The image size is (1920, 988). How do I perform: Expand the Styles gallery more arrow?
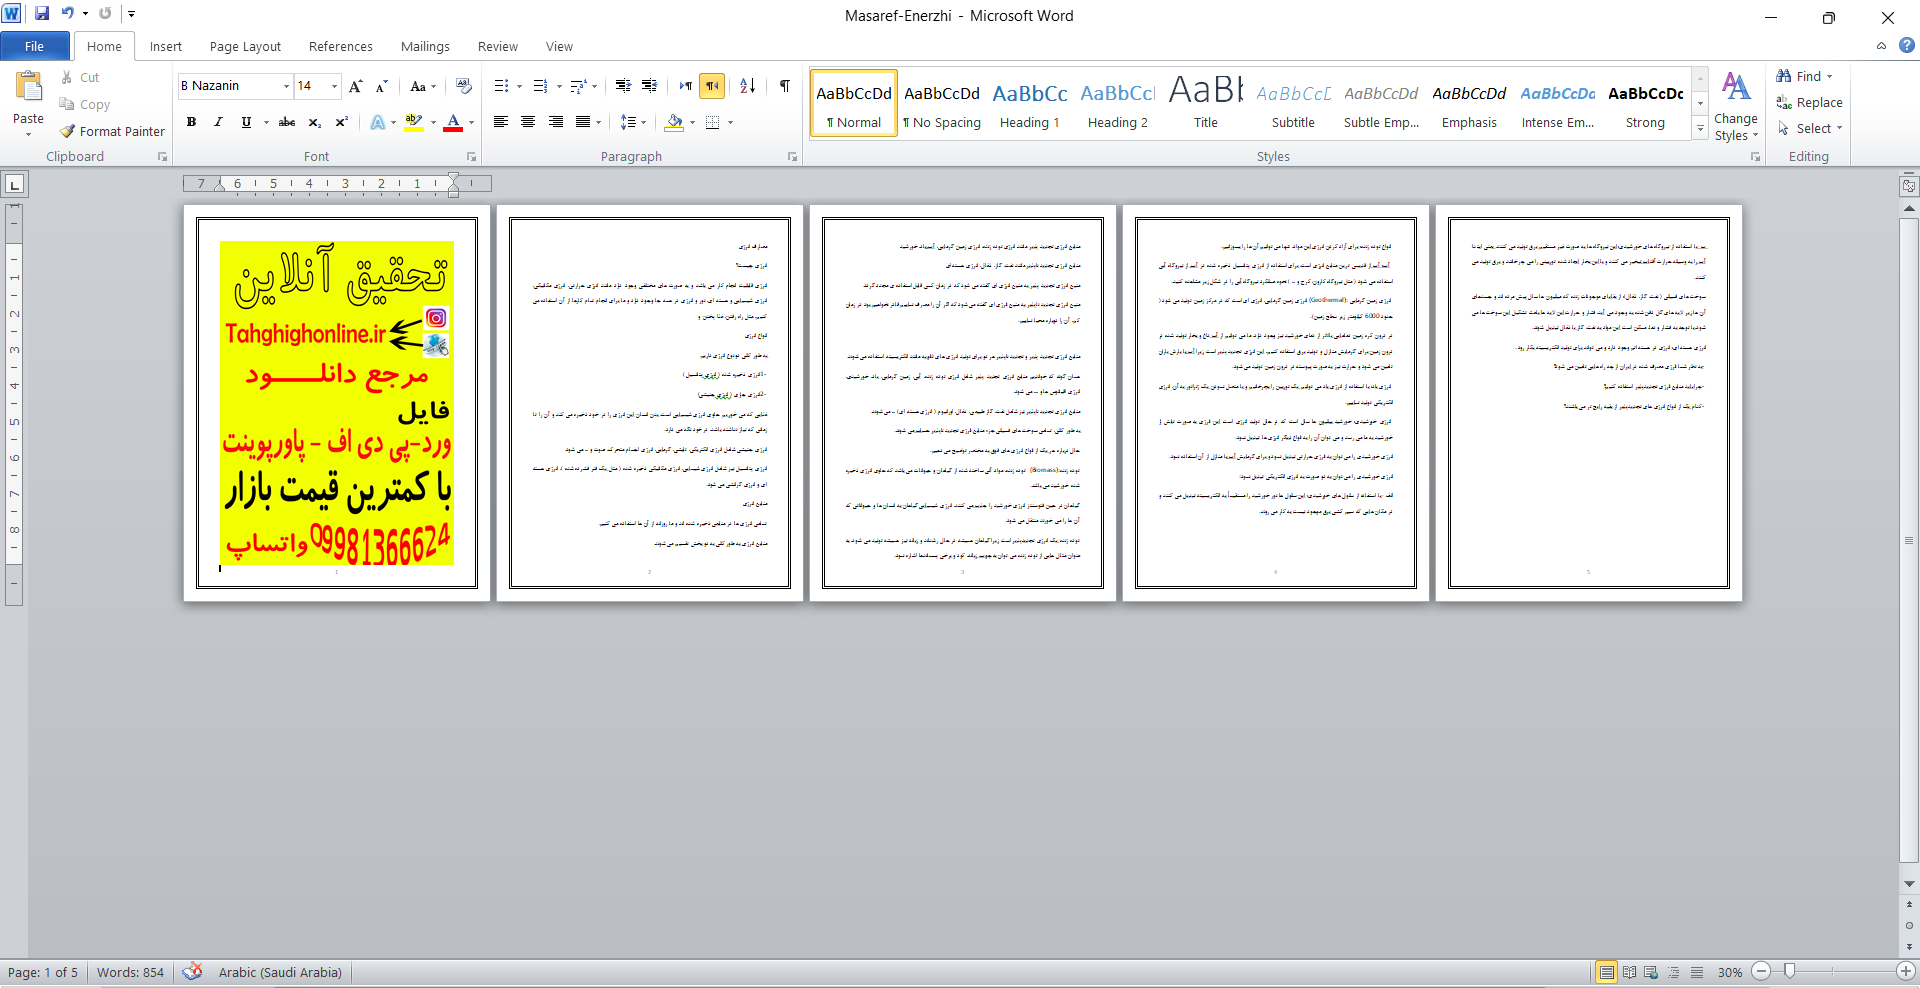tap(1700, 128)
